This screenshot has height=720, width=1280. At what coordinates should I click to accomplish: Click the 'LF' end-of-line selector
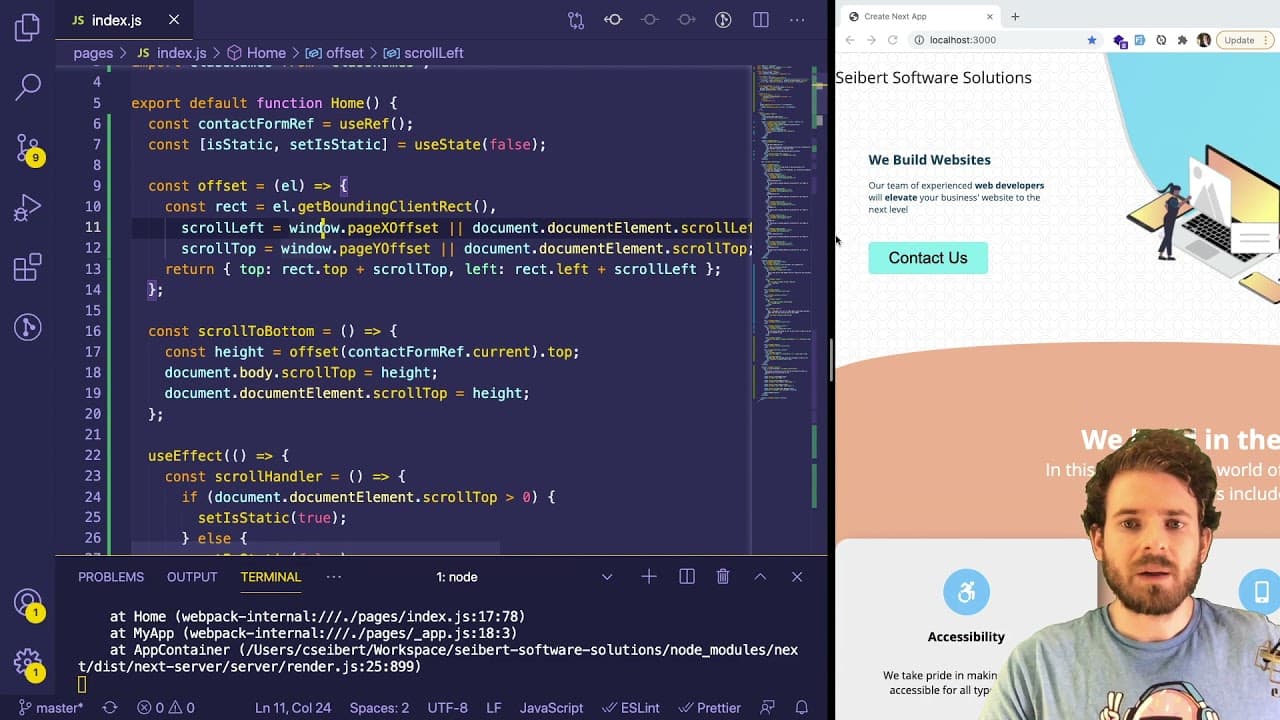494,707
